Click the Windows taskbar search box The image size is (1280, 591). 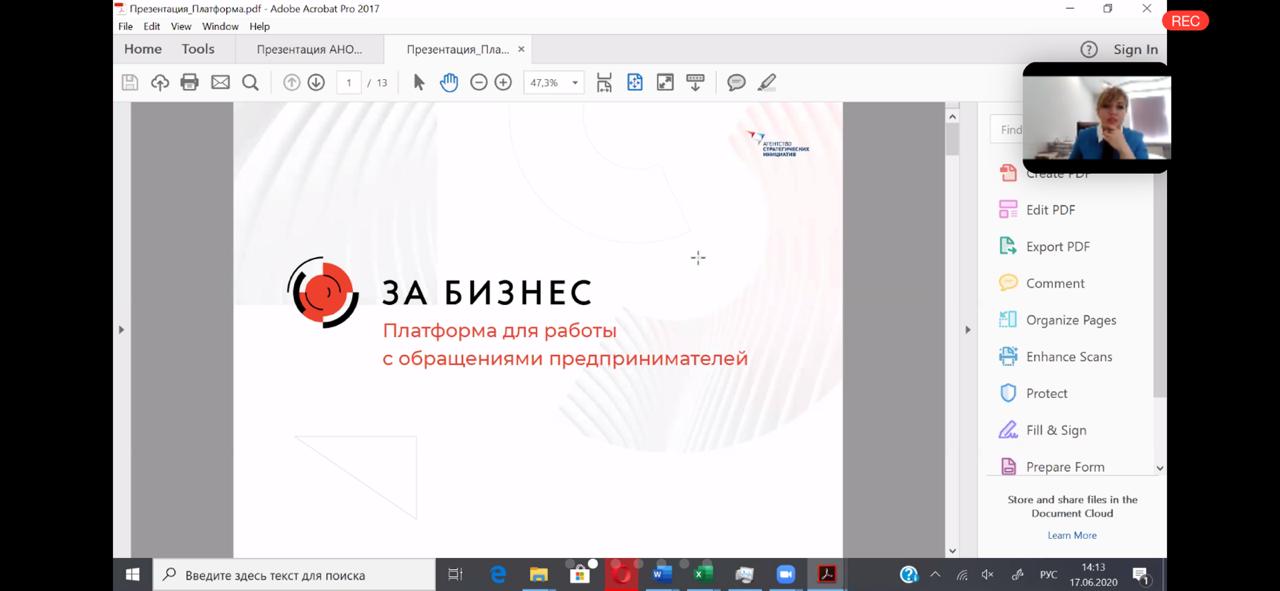[x=294, y=575]
